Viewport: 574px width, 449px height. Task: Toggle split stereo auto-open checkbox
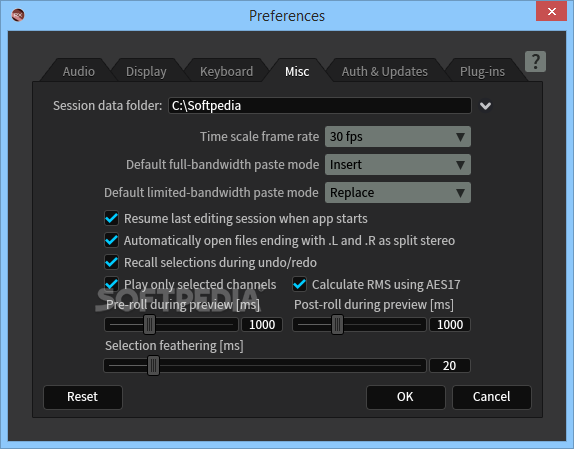[111, 240]
